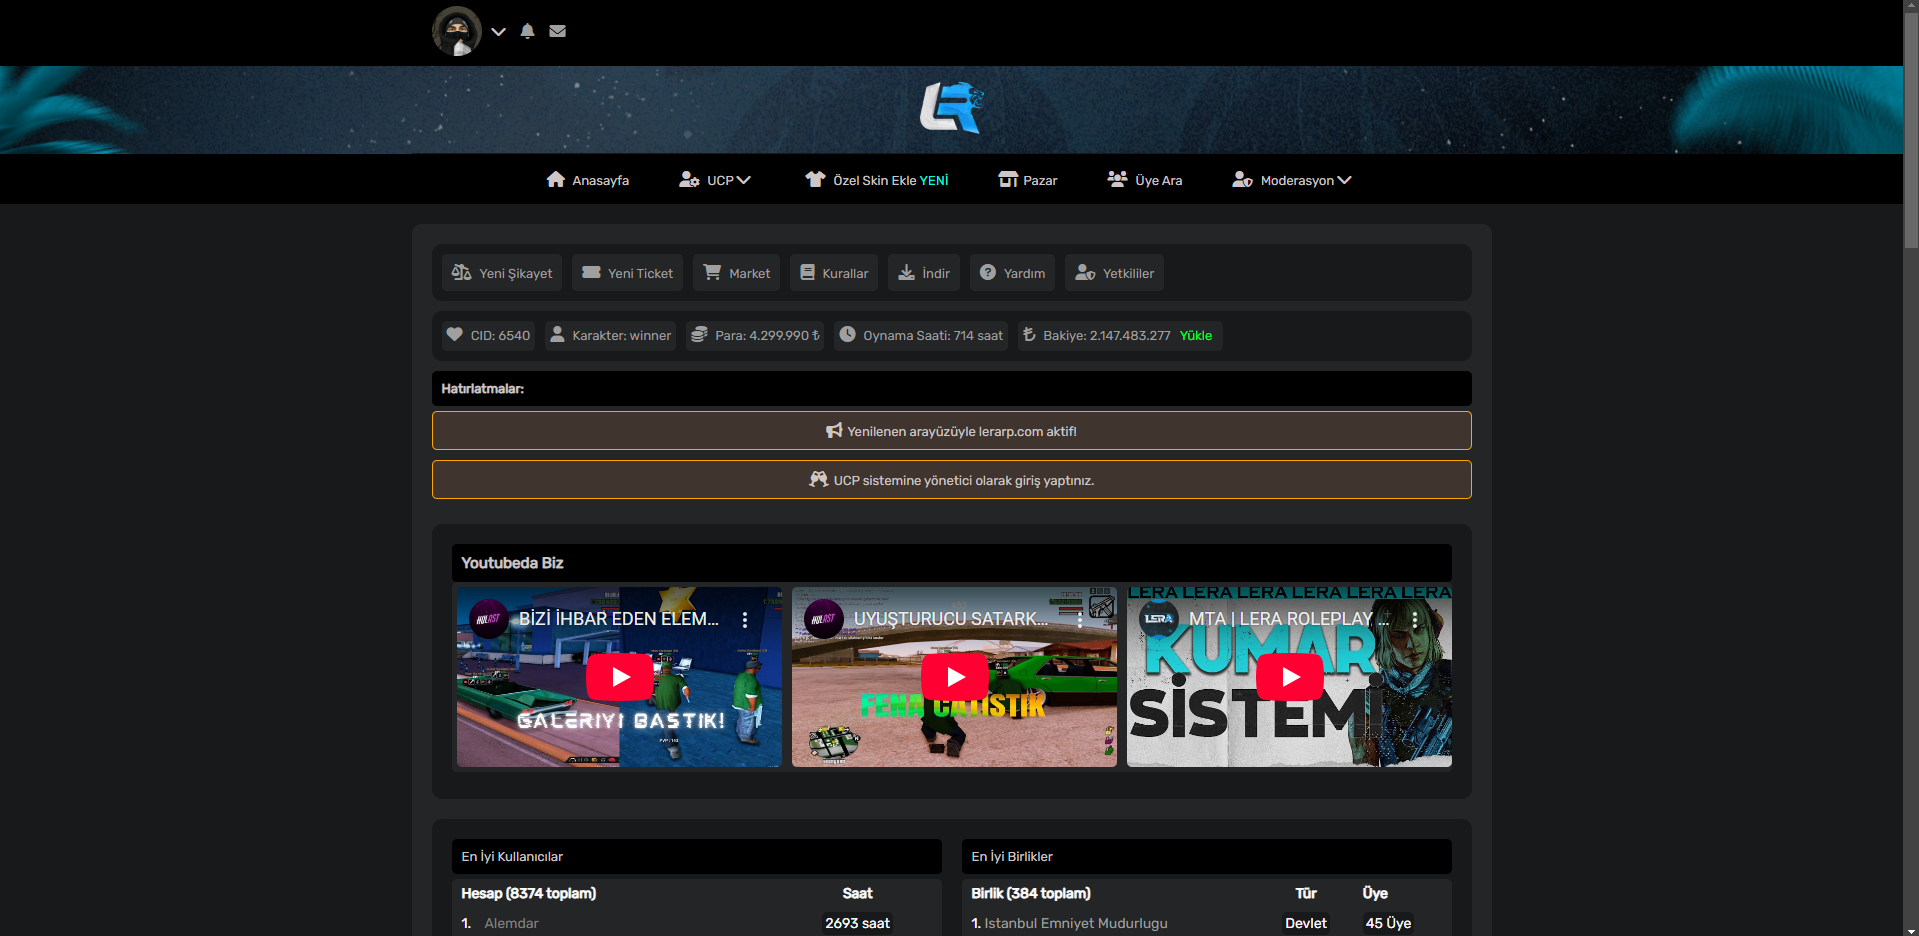
Task: Open the three-dot menu on first video
Action: (744, 619)
